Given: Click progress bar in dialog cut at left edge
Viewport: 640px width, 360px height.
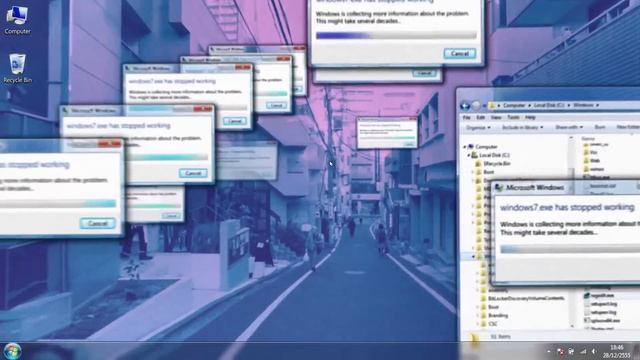Looking at the screenshot, I should click(x=58, y=203).
